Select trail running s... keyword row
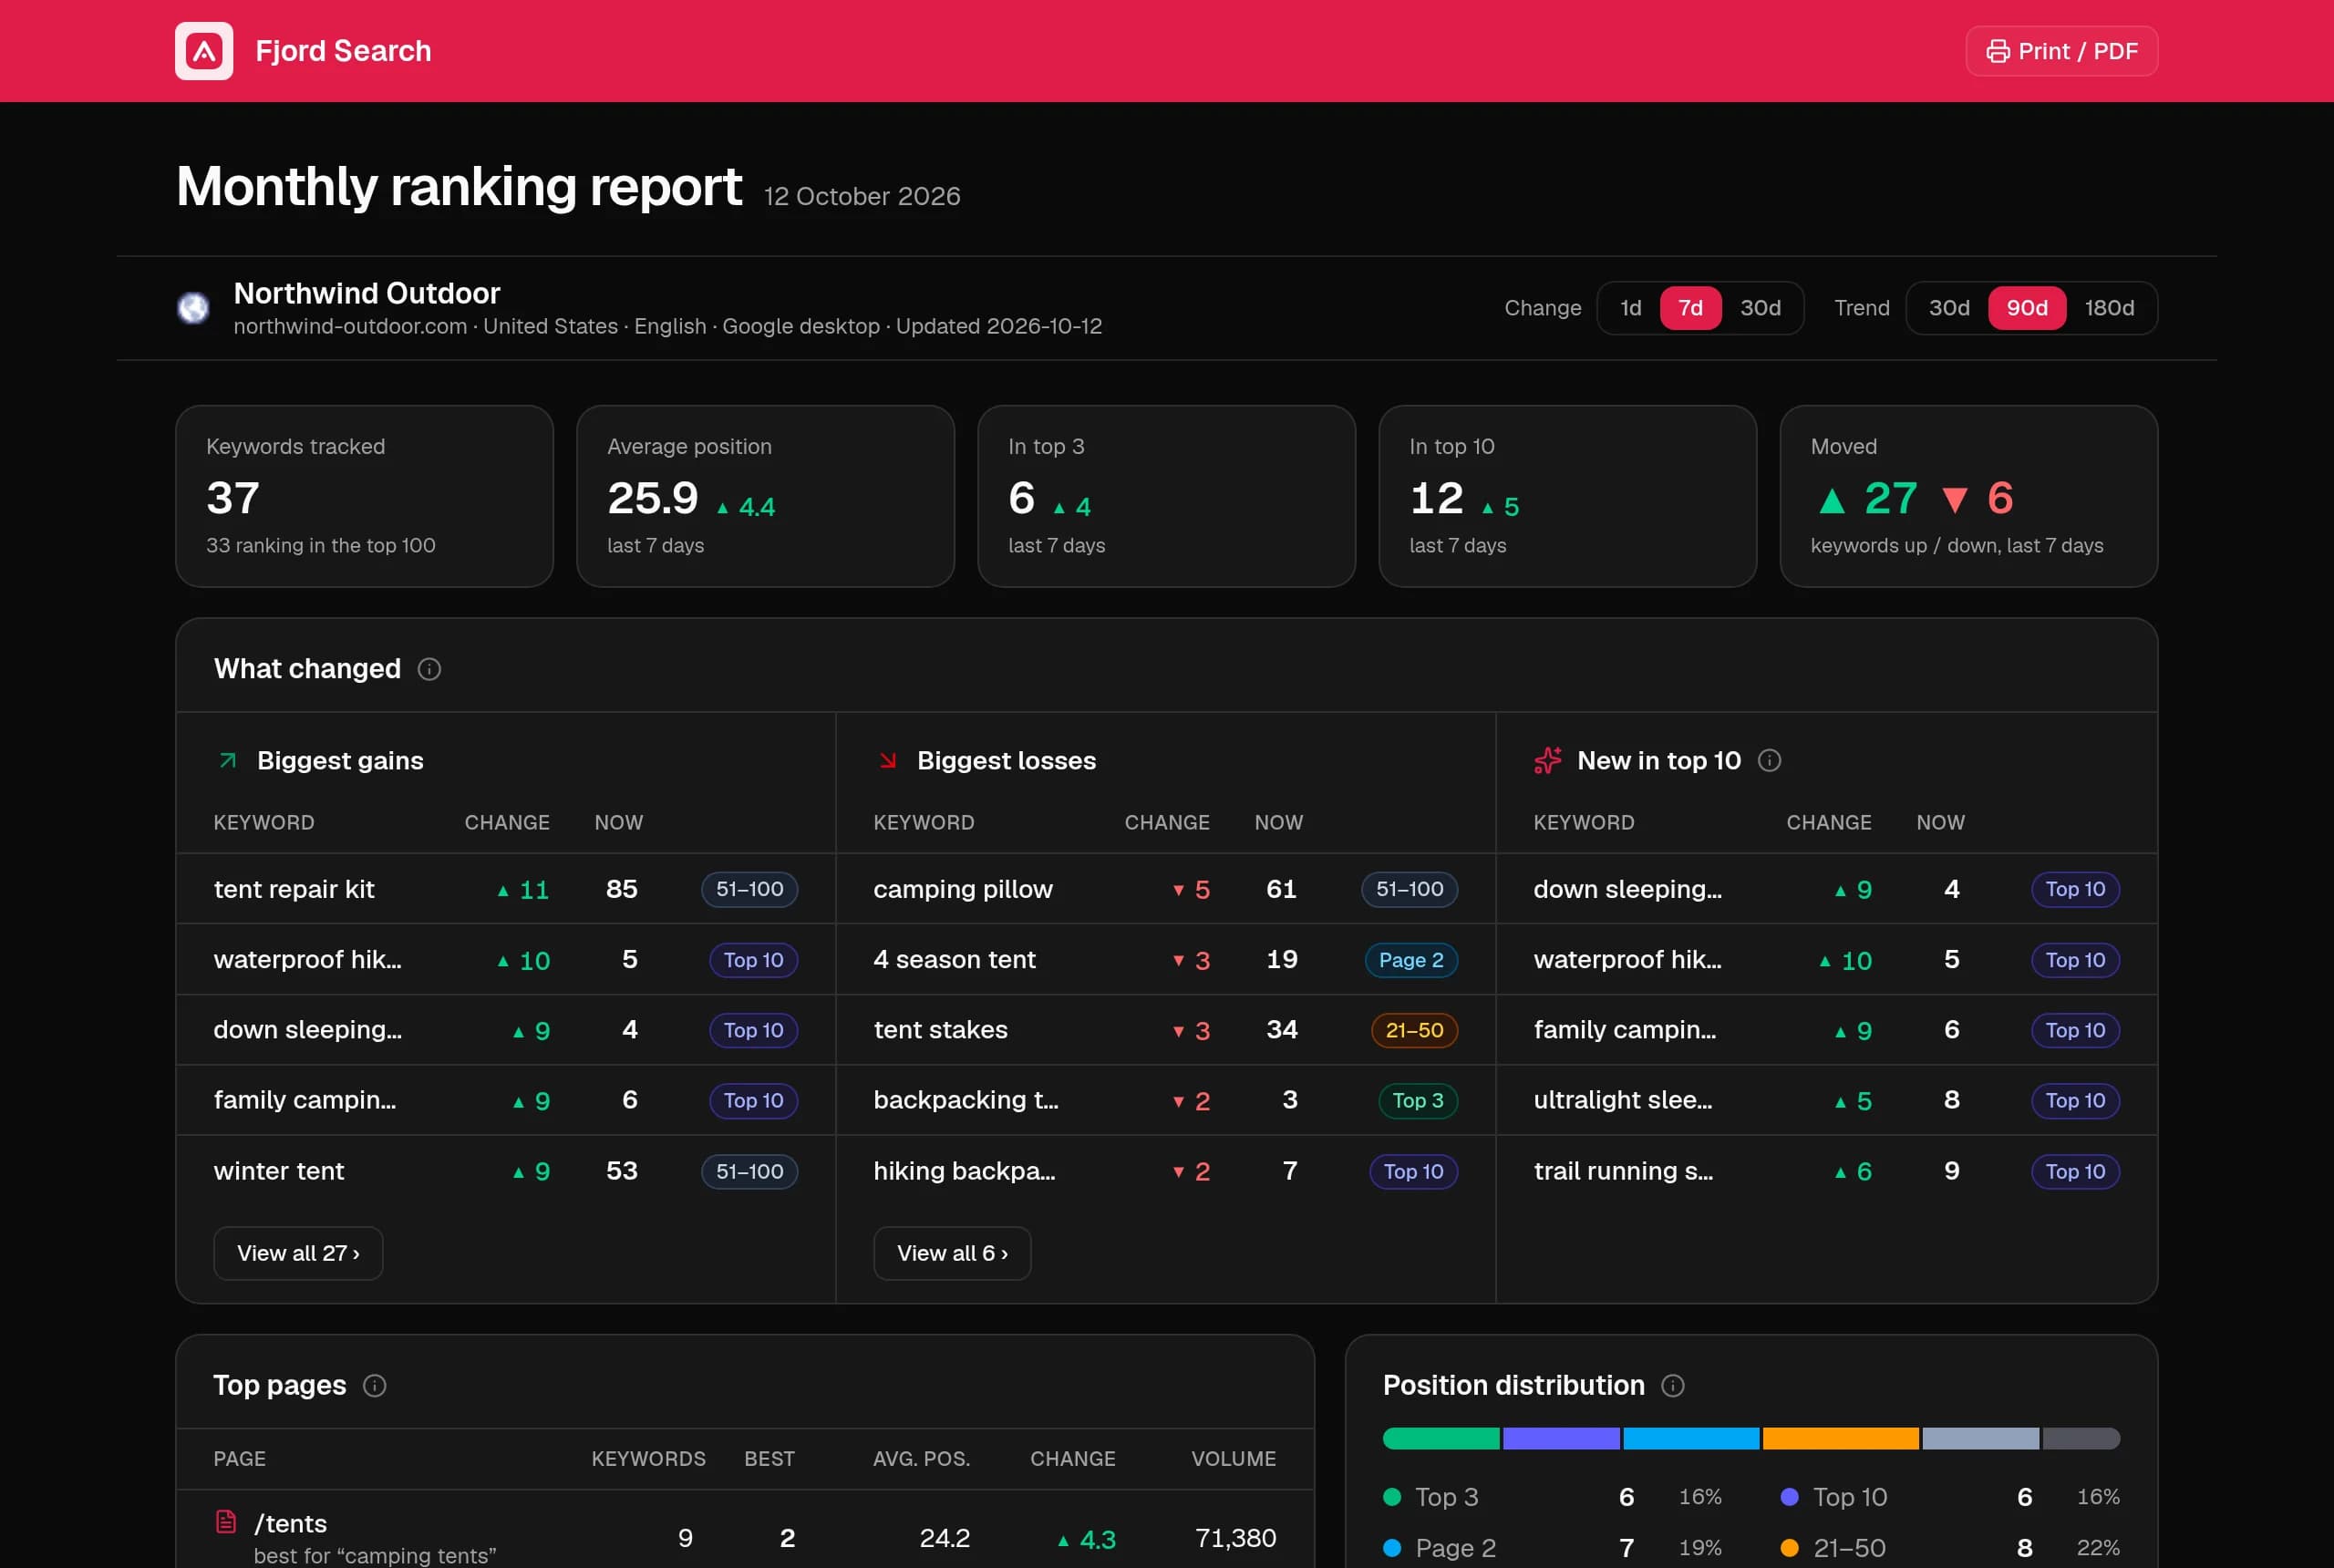2334x1568 pixels. pyautogui.click(x=1827, y=1171)
